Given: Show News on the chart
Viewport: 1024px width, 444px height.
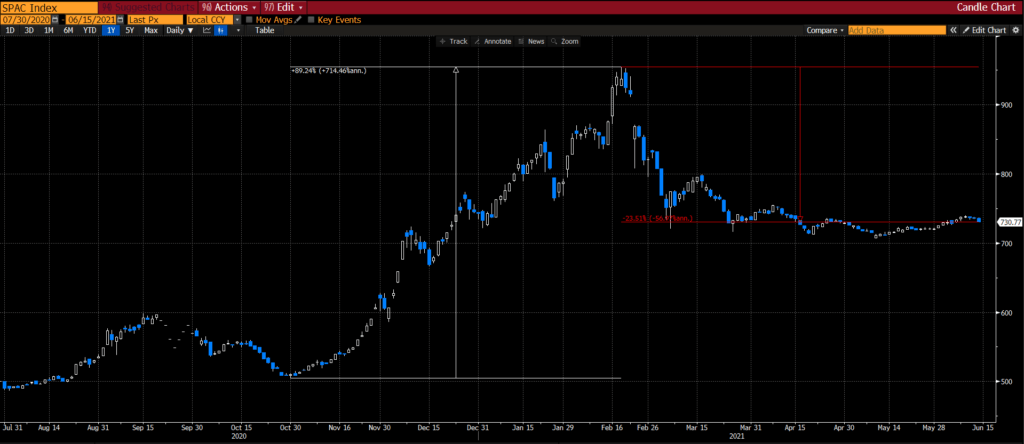Looking at the screenshot, I should click(531, 41).
